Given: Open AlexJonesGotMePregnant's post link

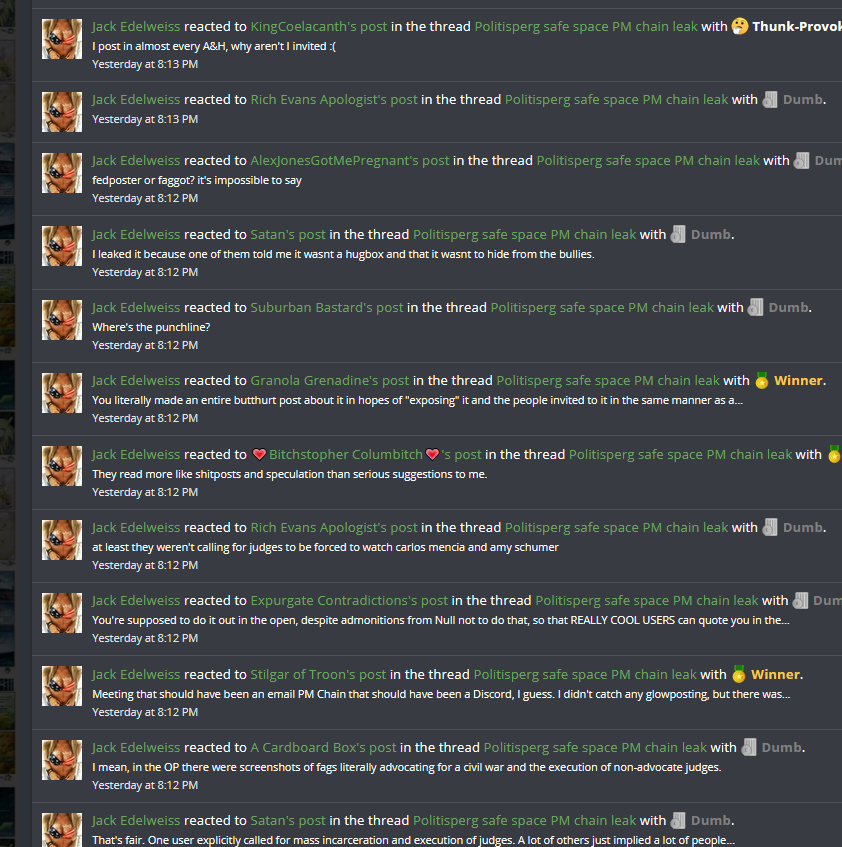Looking at the screenshot, I should pyautogui.click(x=350, y=160).
